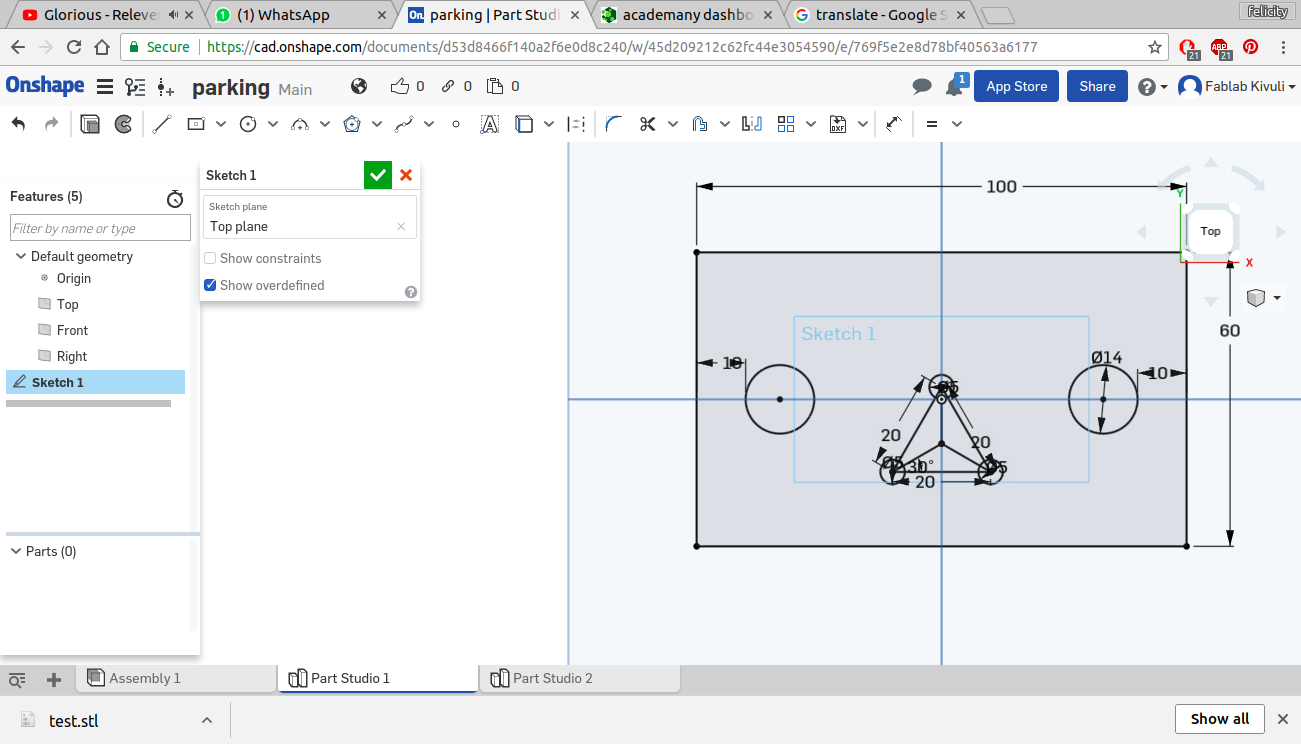Click the globe public document icon

pyautogui.click(x=359, y=86)
